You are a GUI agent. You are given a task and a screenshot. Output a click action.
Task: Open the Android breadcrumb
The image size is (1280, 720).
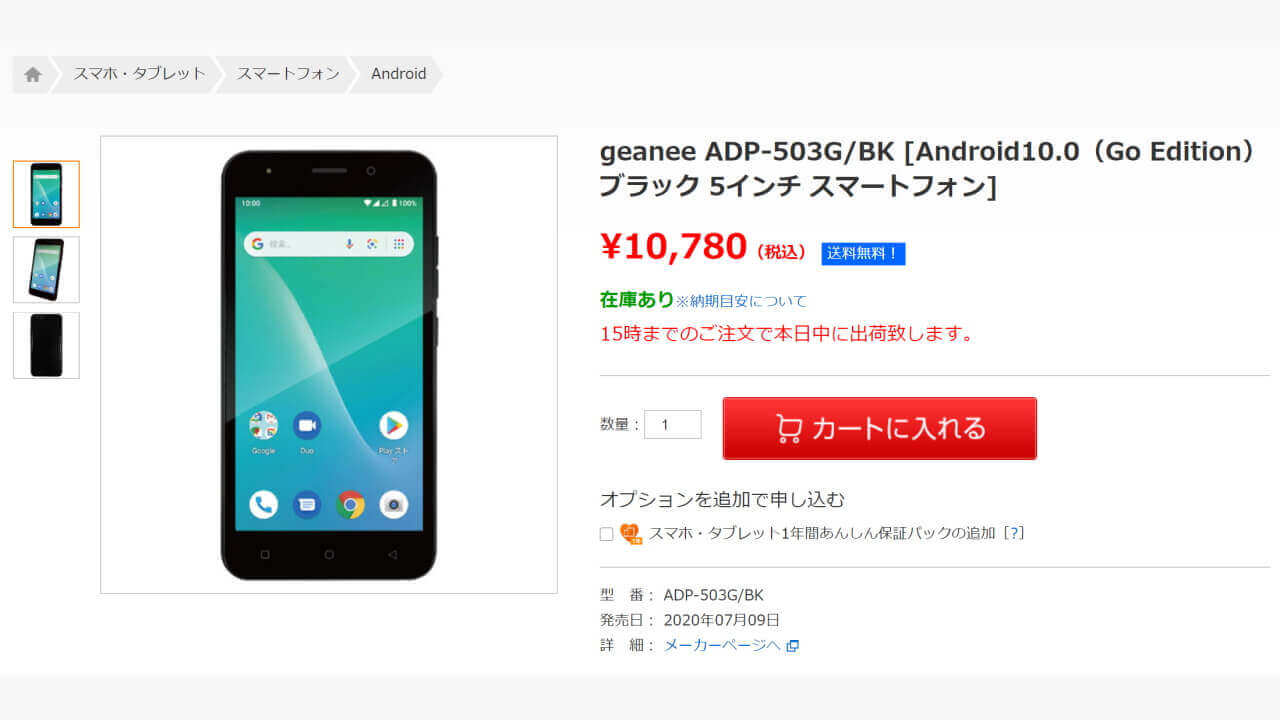coord(398,74)
